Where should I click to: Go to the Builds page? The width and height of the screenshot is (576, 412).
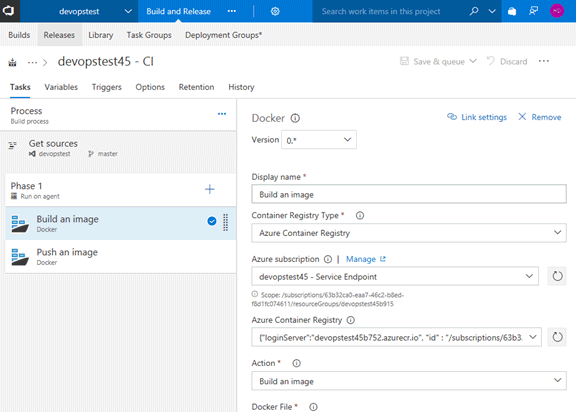[x=19, y=35]
